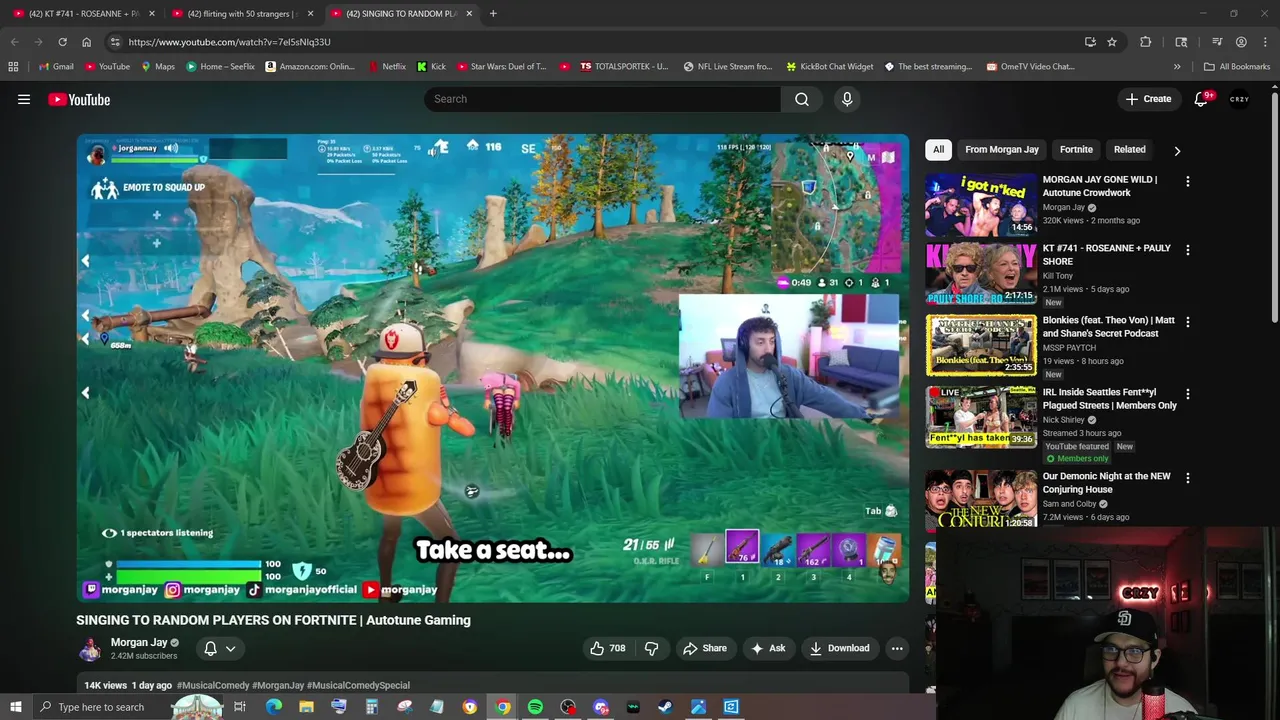Open the Amazon.com bookmark
The image size is (1280, 720).
point(310,67)
